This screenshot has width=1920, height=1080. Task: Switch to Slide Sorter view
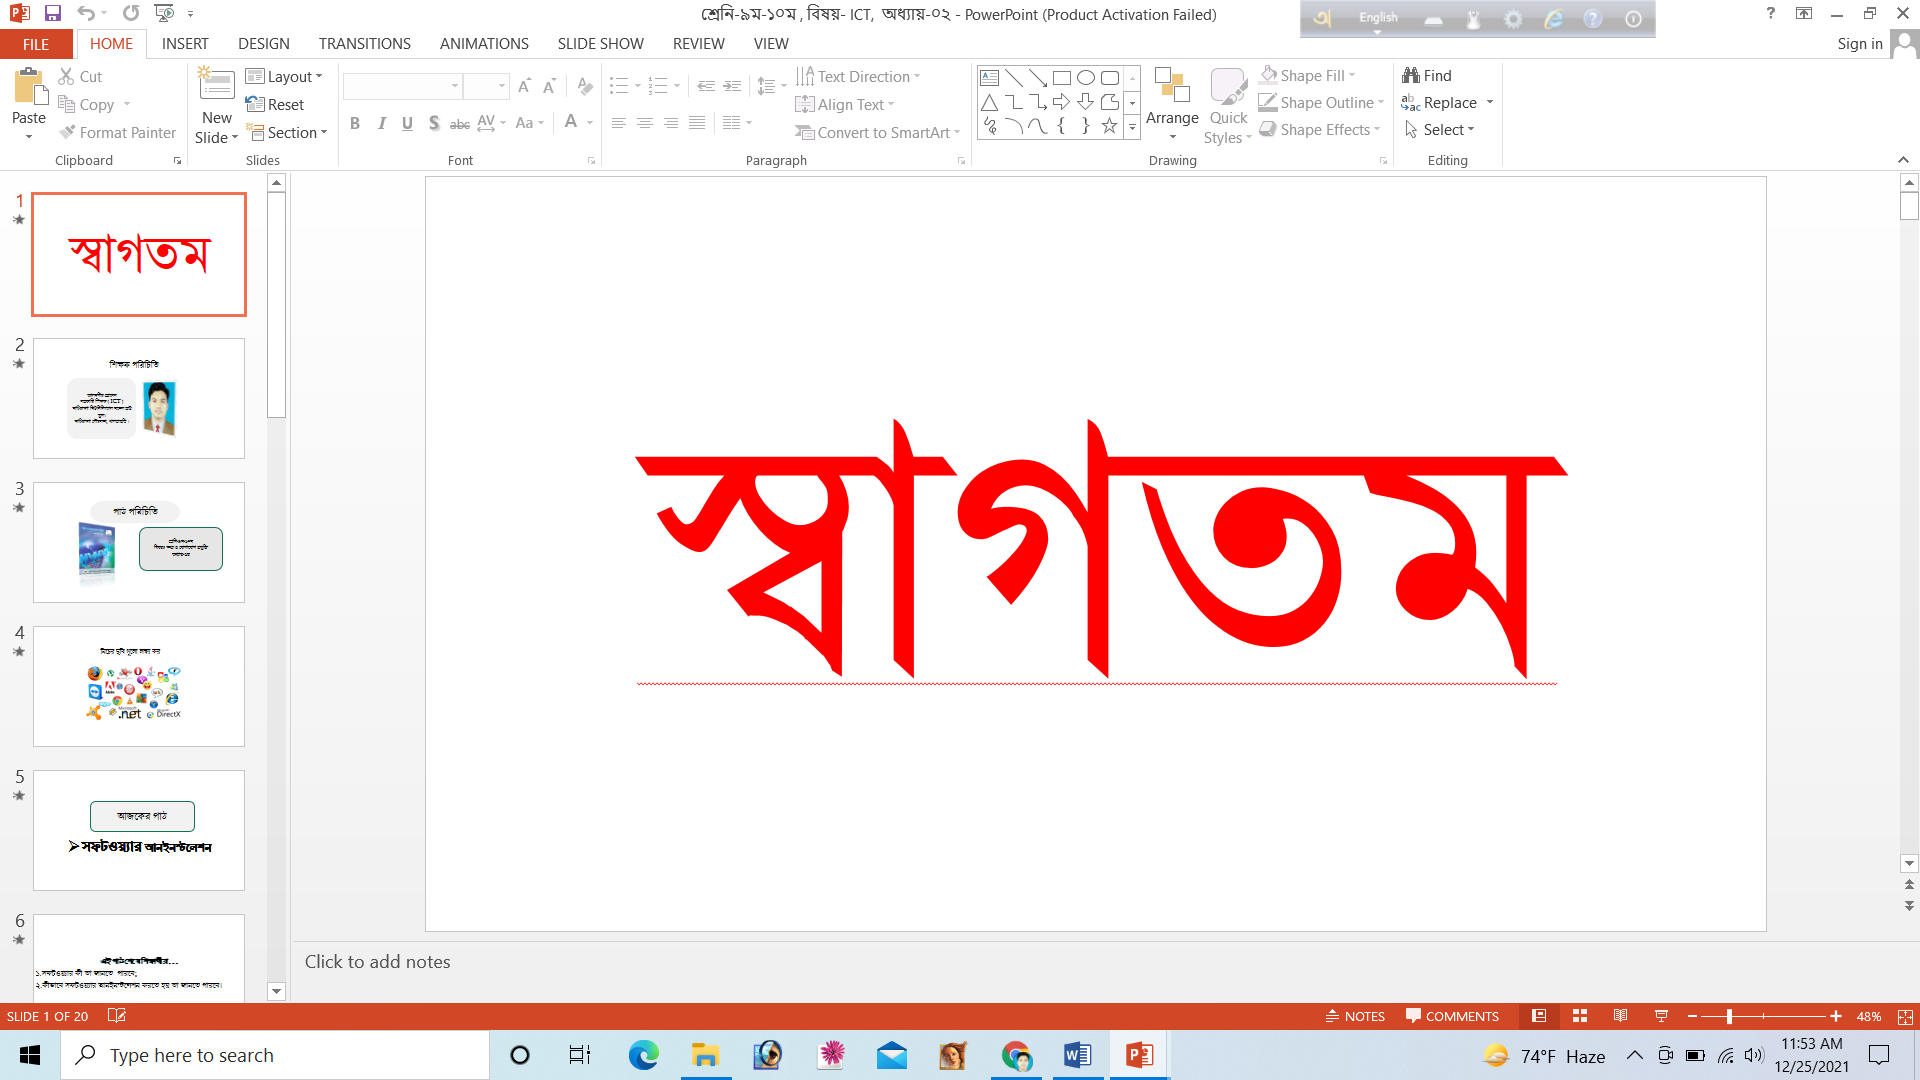(x=1580, y=1016)
